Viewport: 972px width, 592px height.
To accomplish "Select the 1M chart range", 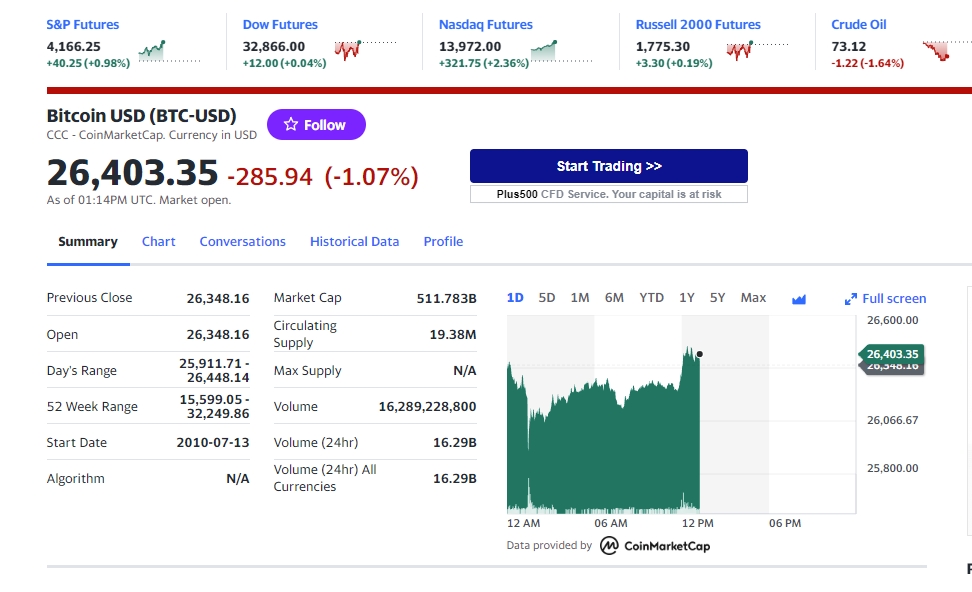I will pos(580,298).
